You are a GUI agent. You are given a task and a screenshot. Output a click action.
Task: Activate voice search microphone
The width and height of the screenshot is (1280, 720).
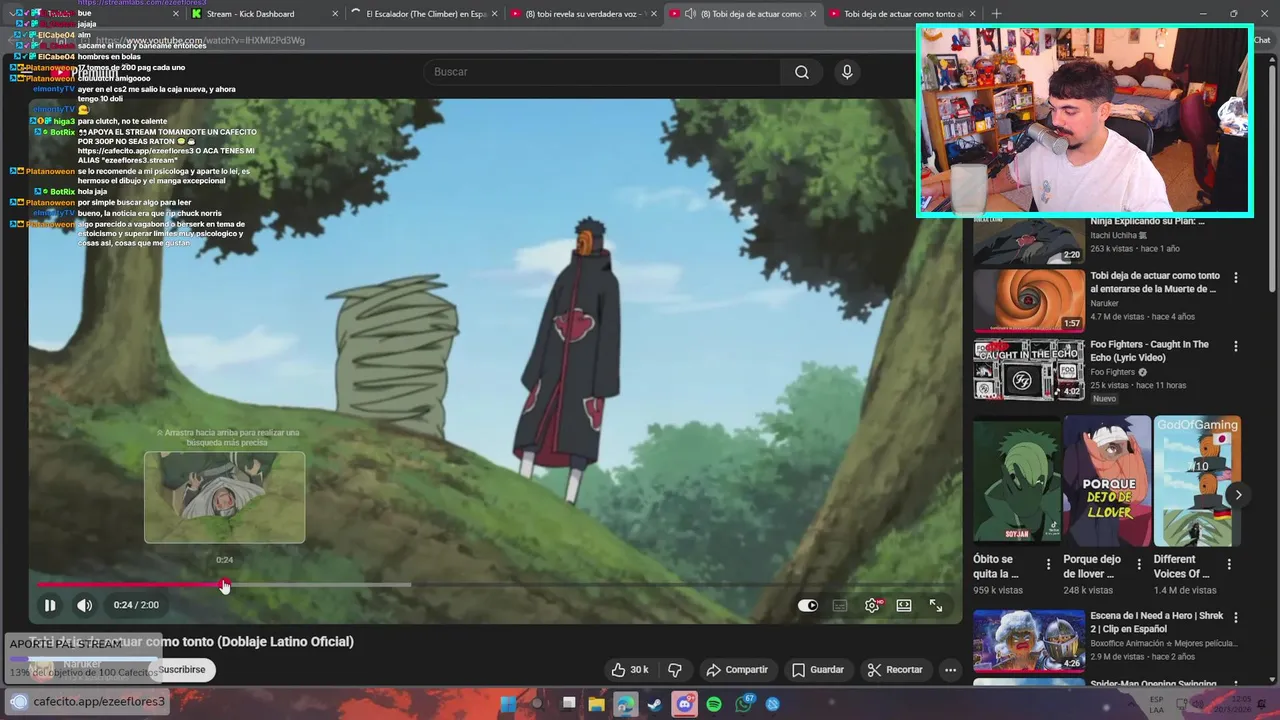(847, 72)
